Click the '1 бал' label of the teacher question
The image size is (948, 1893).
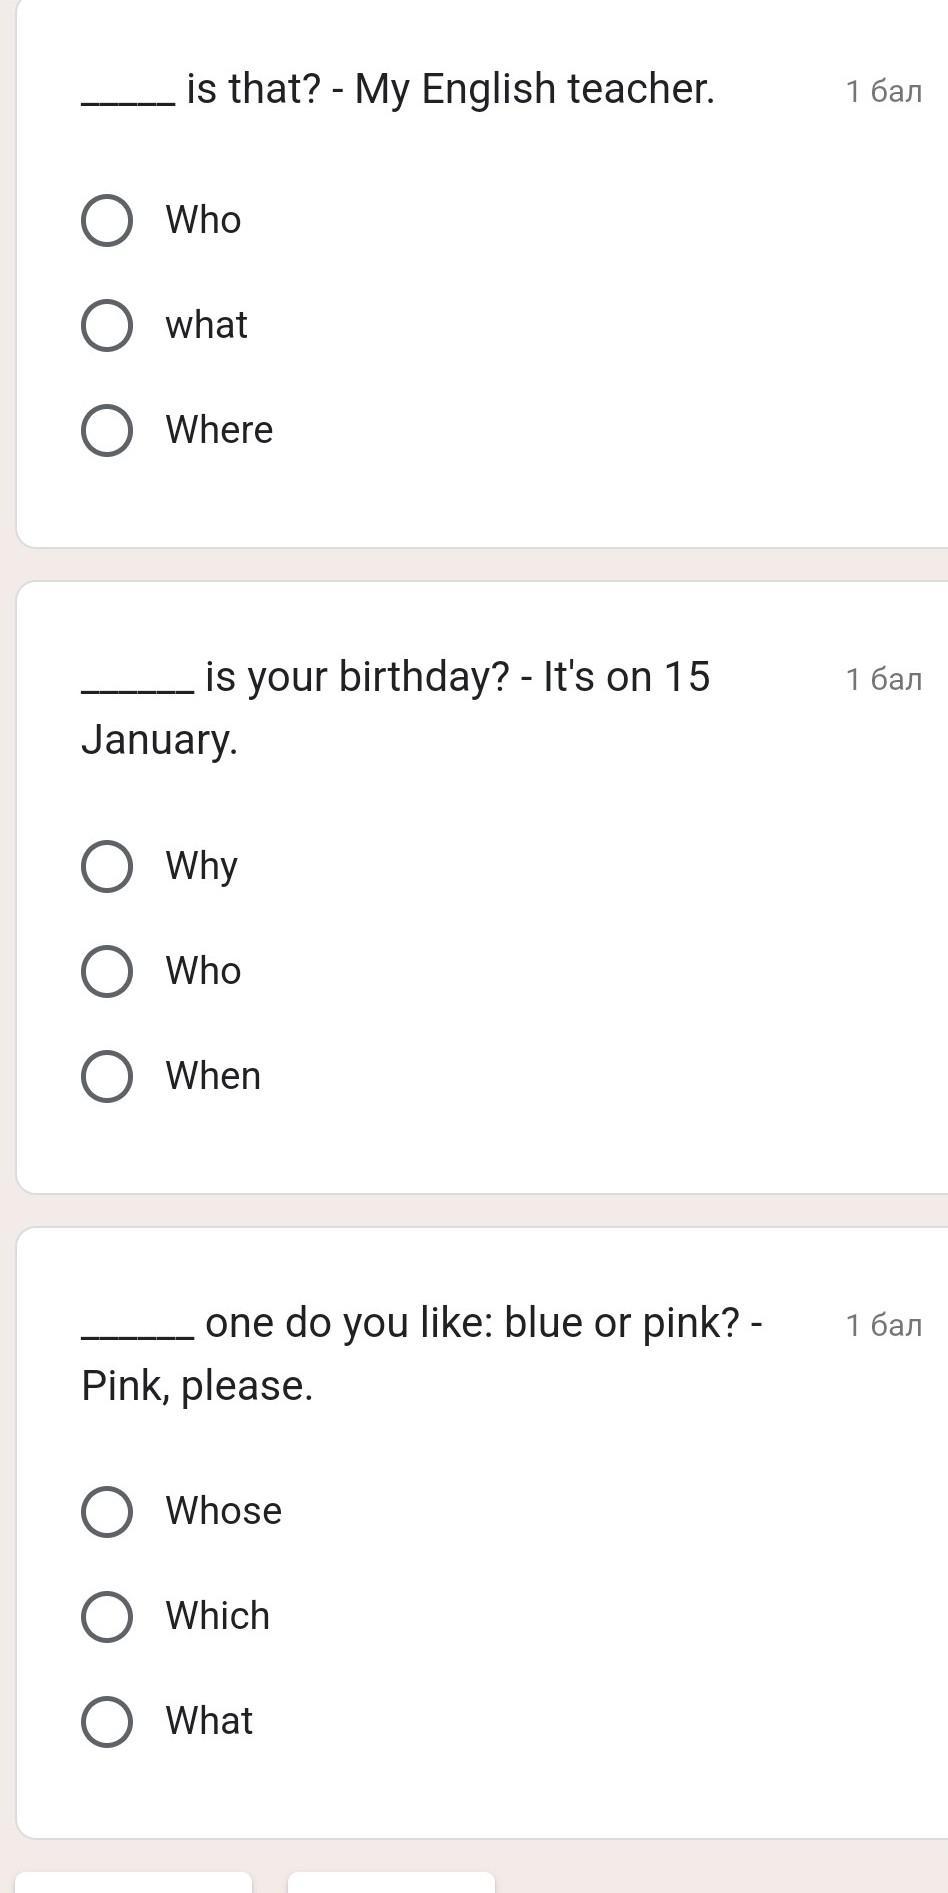[x=883, y=91]
